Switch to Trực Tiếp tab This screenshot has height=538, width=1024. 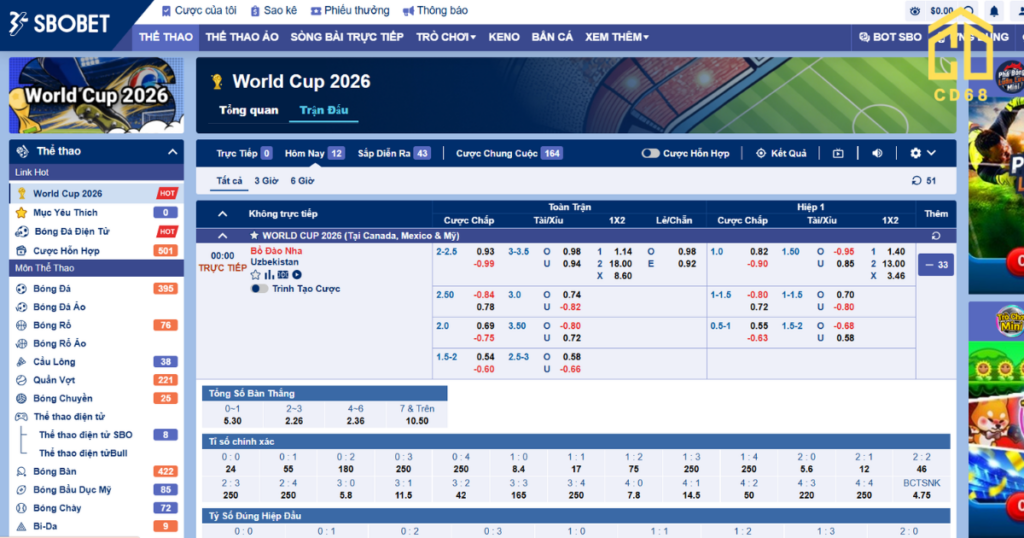click(244, 153)
